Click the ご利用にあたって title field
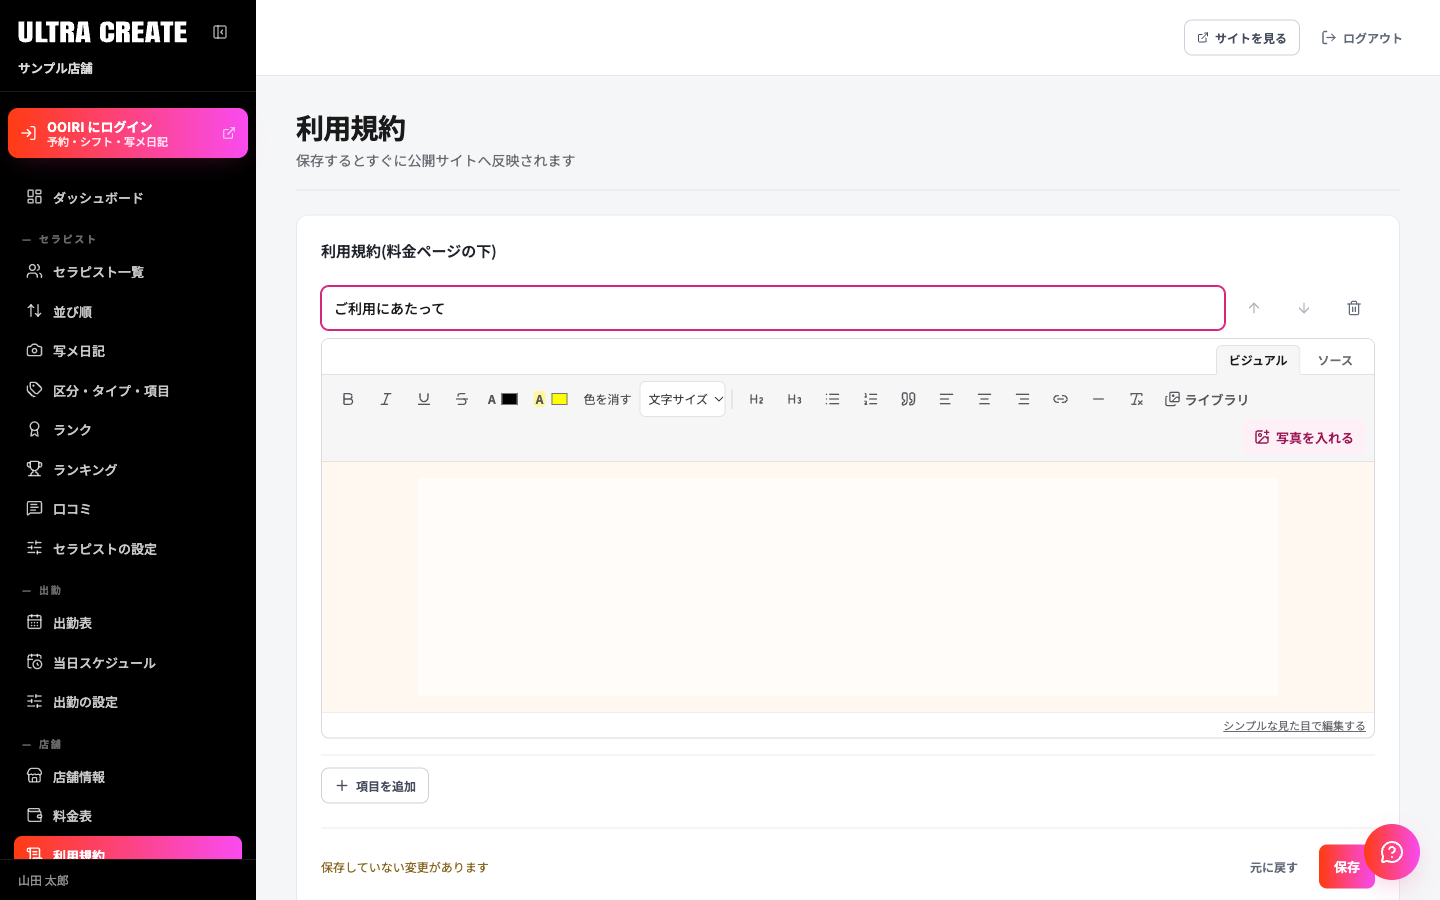The image size is (1440, 900). (773, 308)
